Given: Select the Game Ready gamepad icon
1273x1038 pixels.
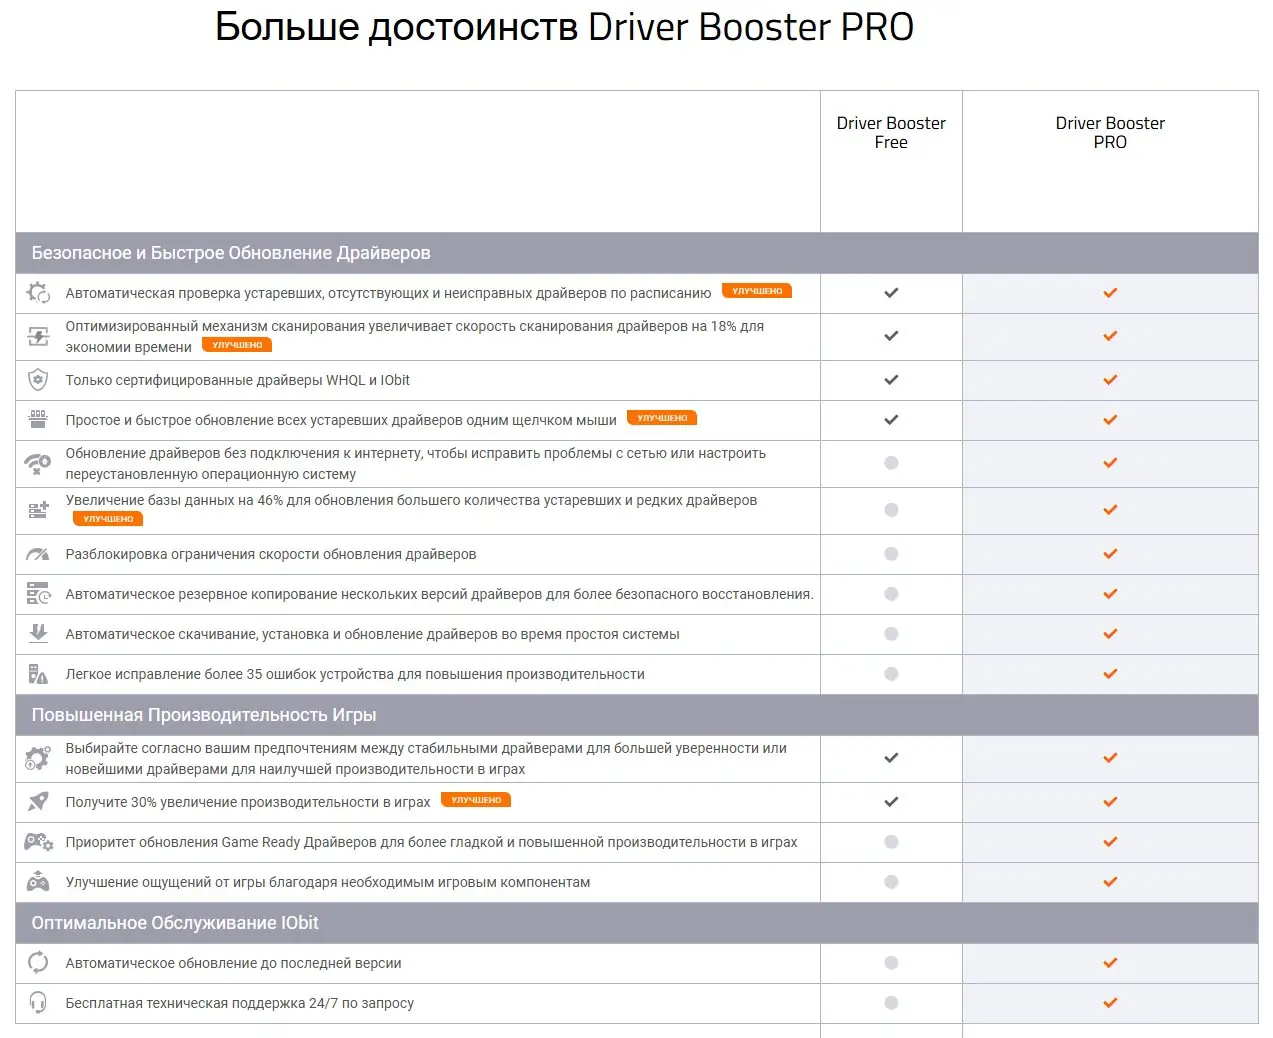Looking at the screenshot, I should [x=38, y=842].
